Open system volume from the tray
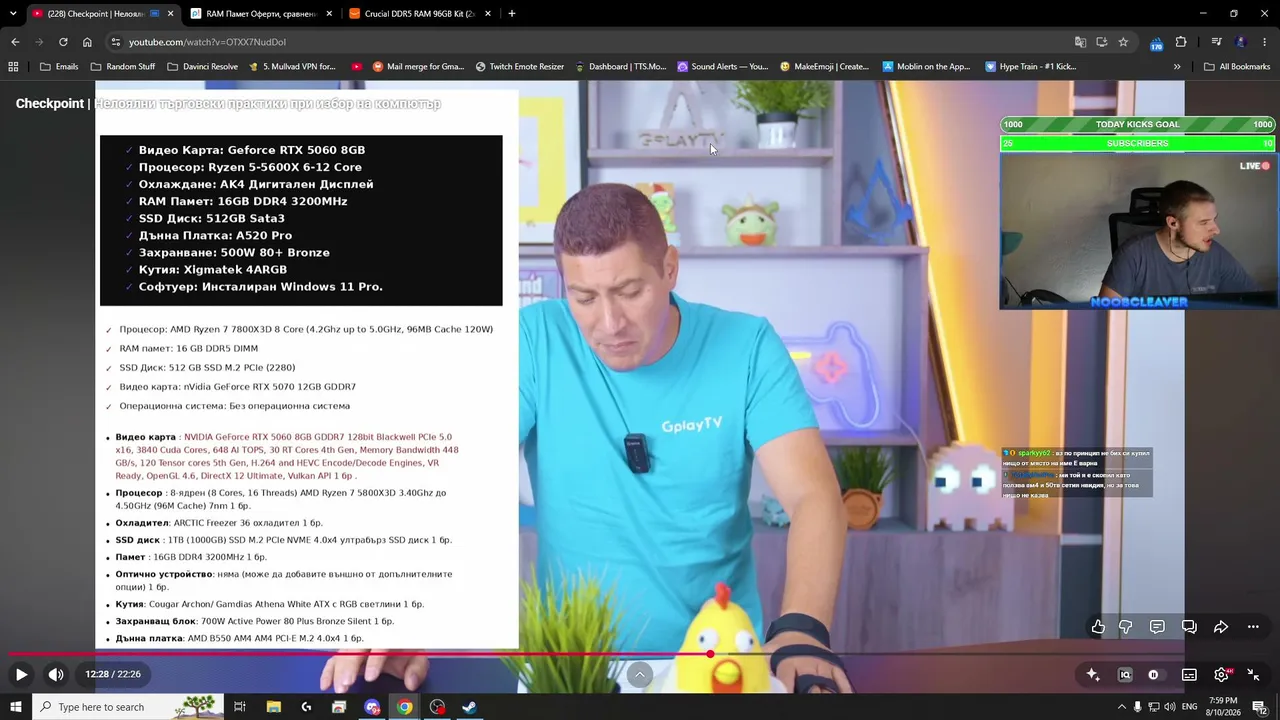This screenshot has height=720, width=1280. coord(1170,707)
